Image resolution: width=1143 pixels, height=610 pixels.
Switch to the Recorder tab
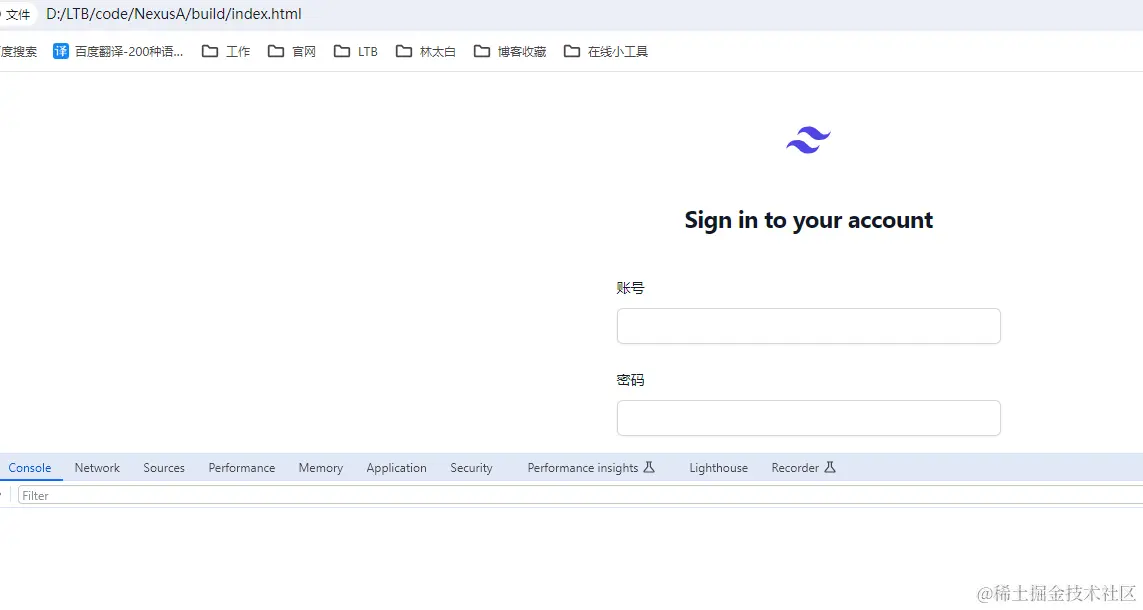point(803,468)
